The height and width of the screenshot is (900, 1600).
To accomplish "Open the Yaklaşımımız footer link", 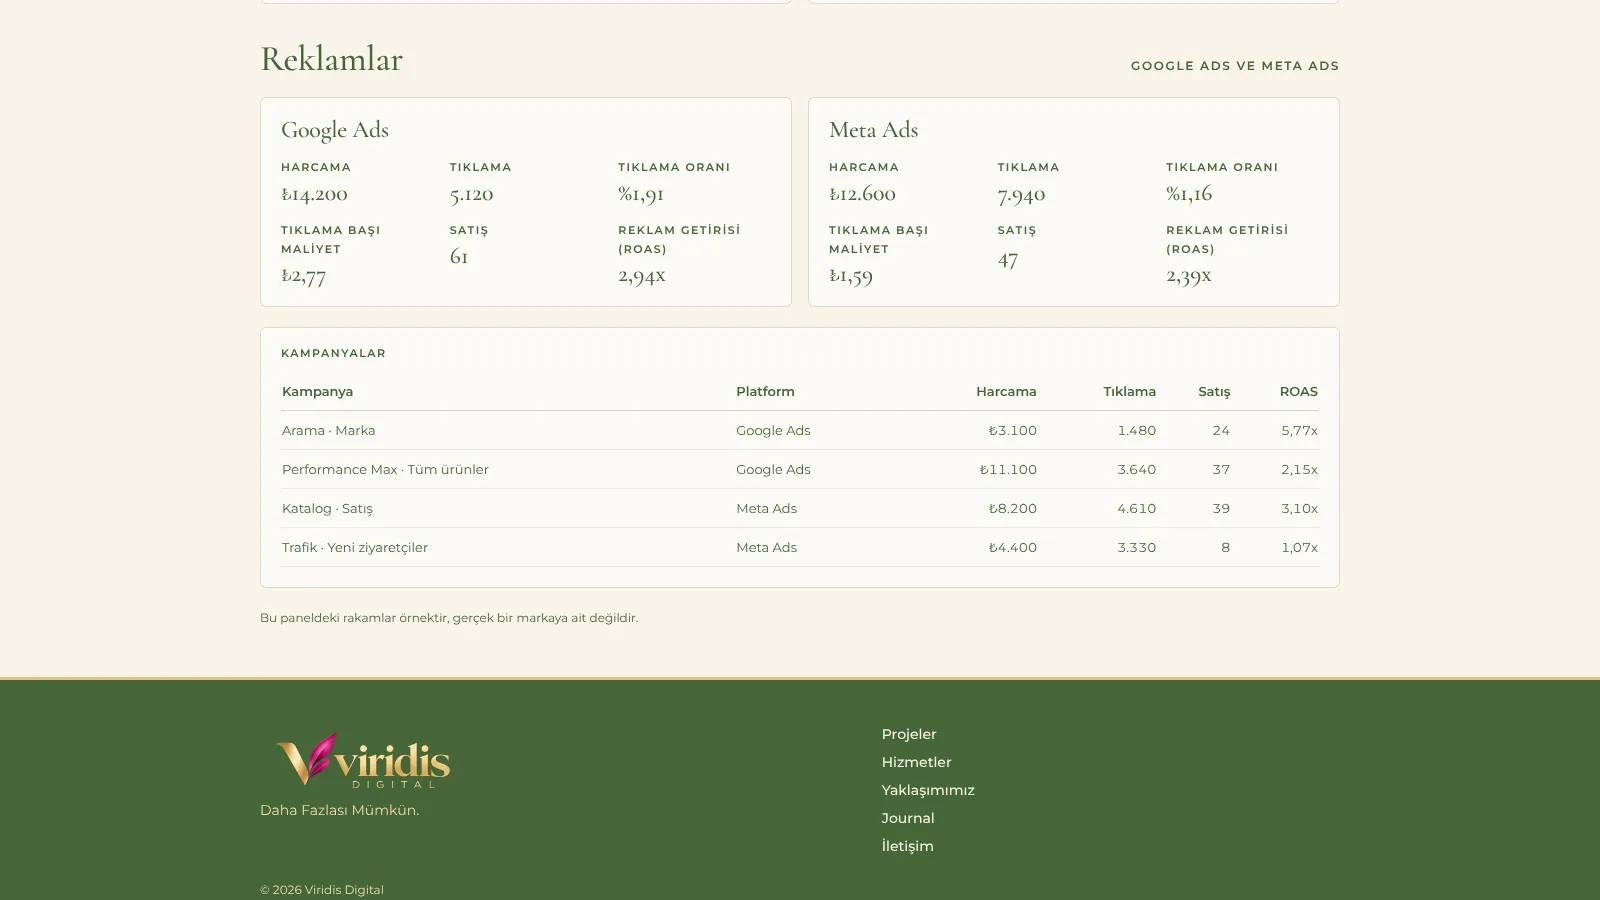I will point(928,790).
